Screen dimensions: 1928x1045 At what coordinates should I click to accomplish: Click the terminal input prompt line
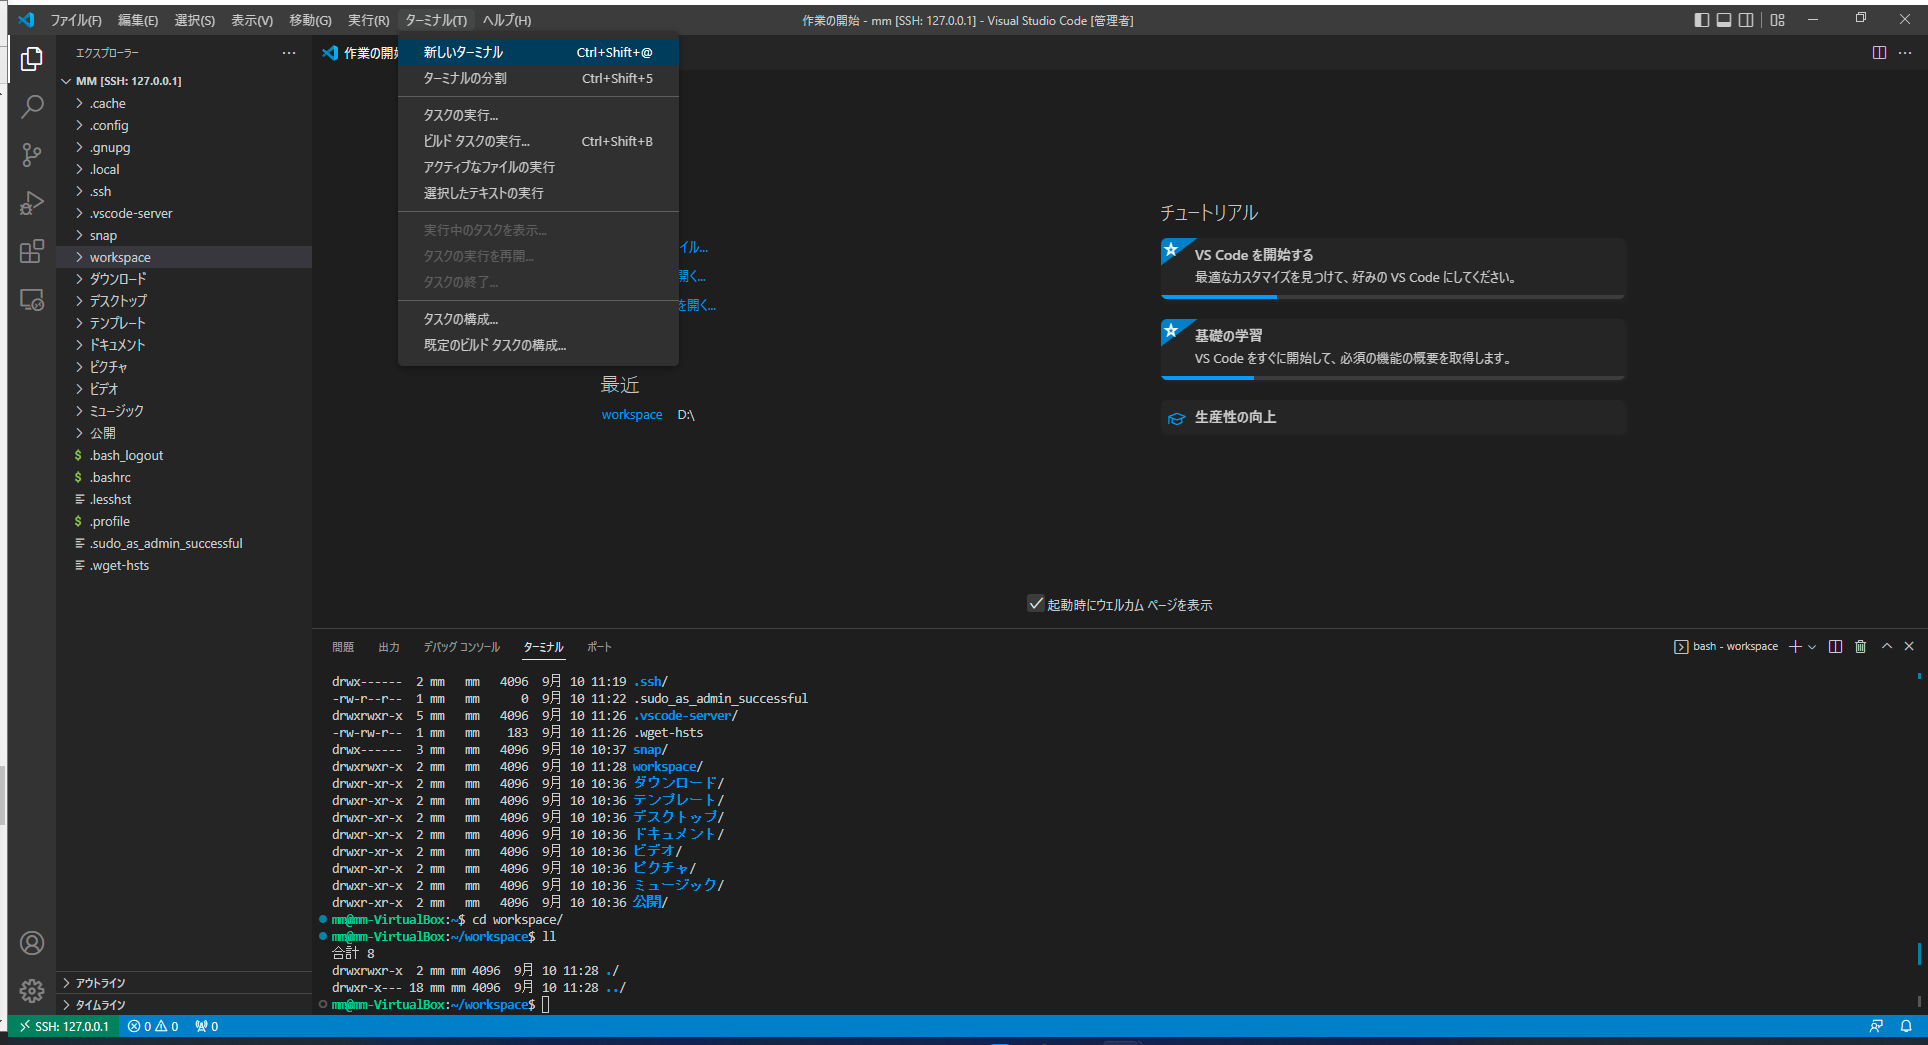[545, 1004]
